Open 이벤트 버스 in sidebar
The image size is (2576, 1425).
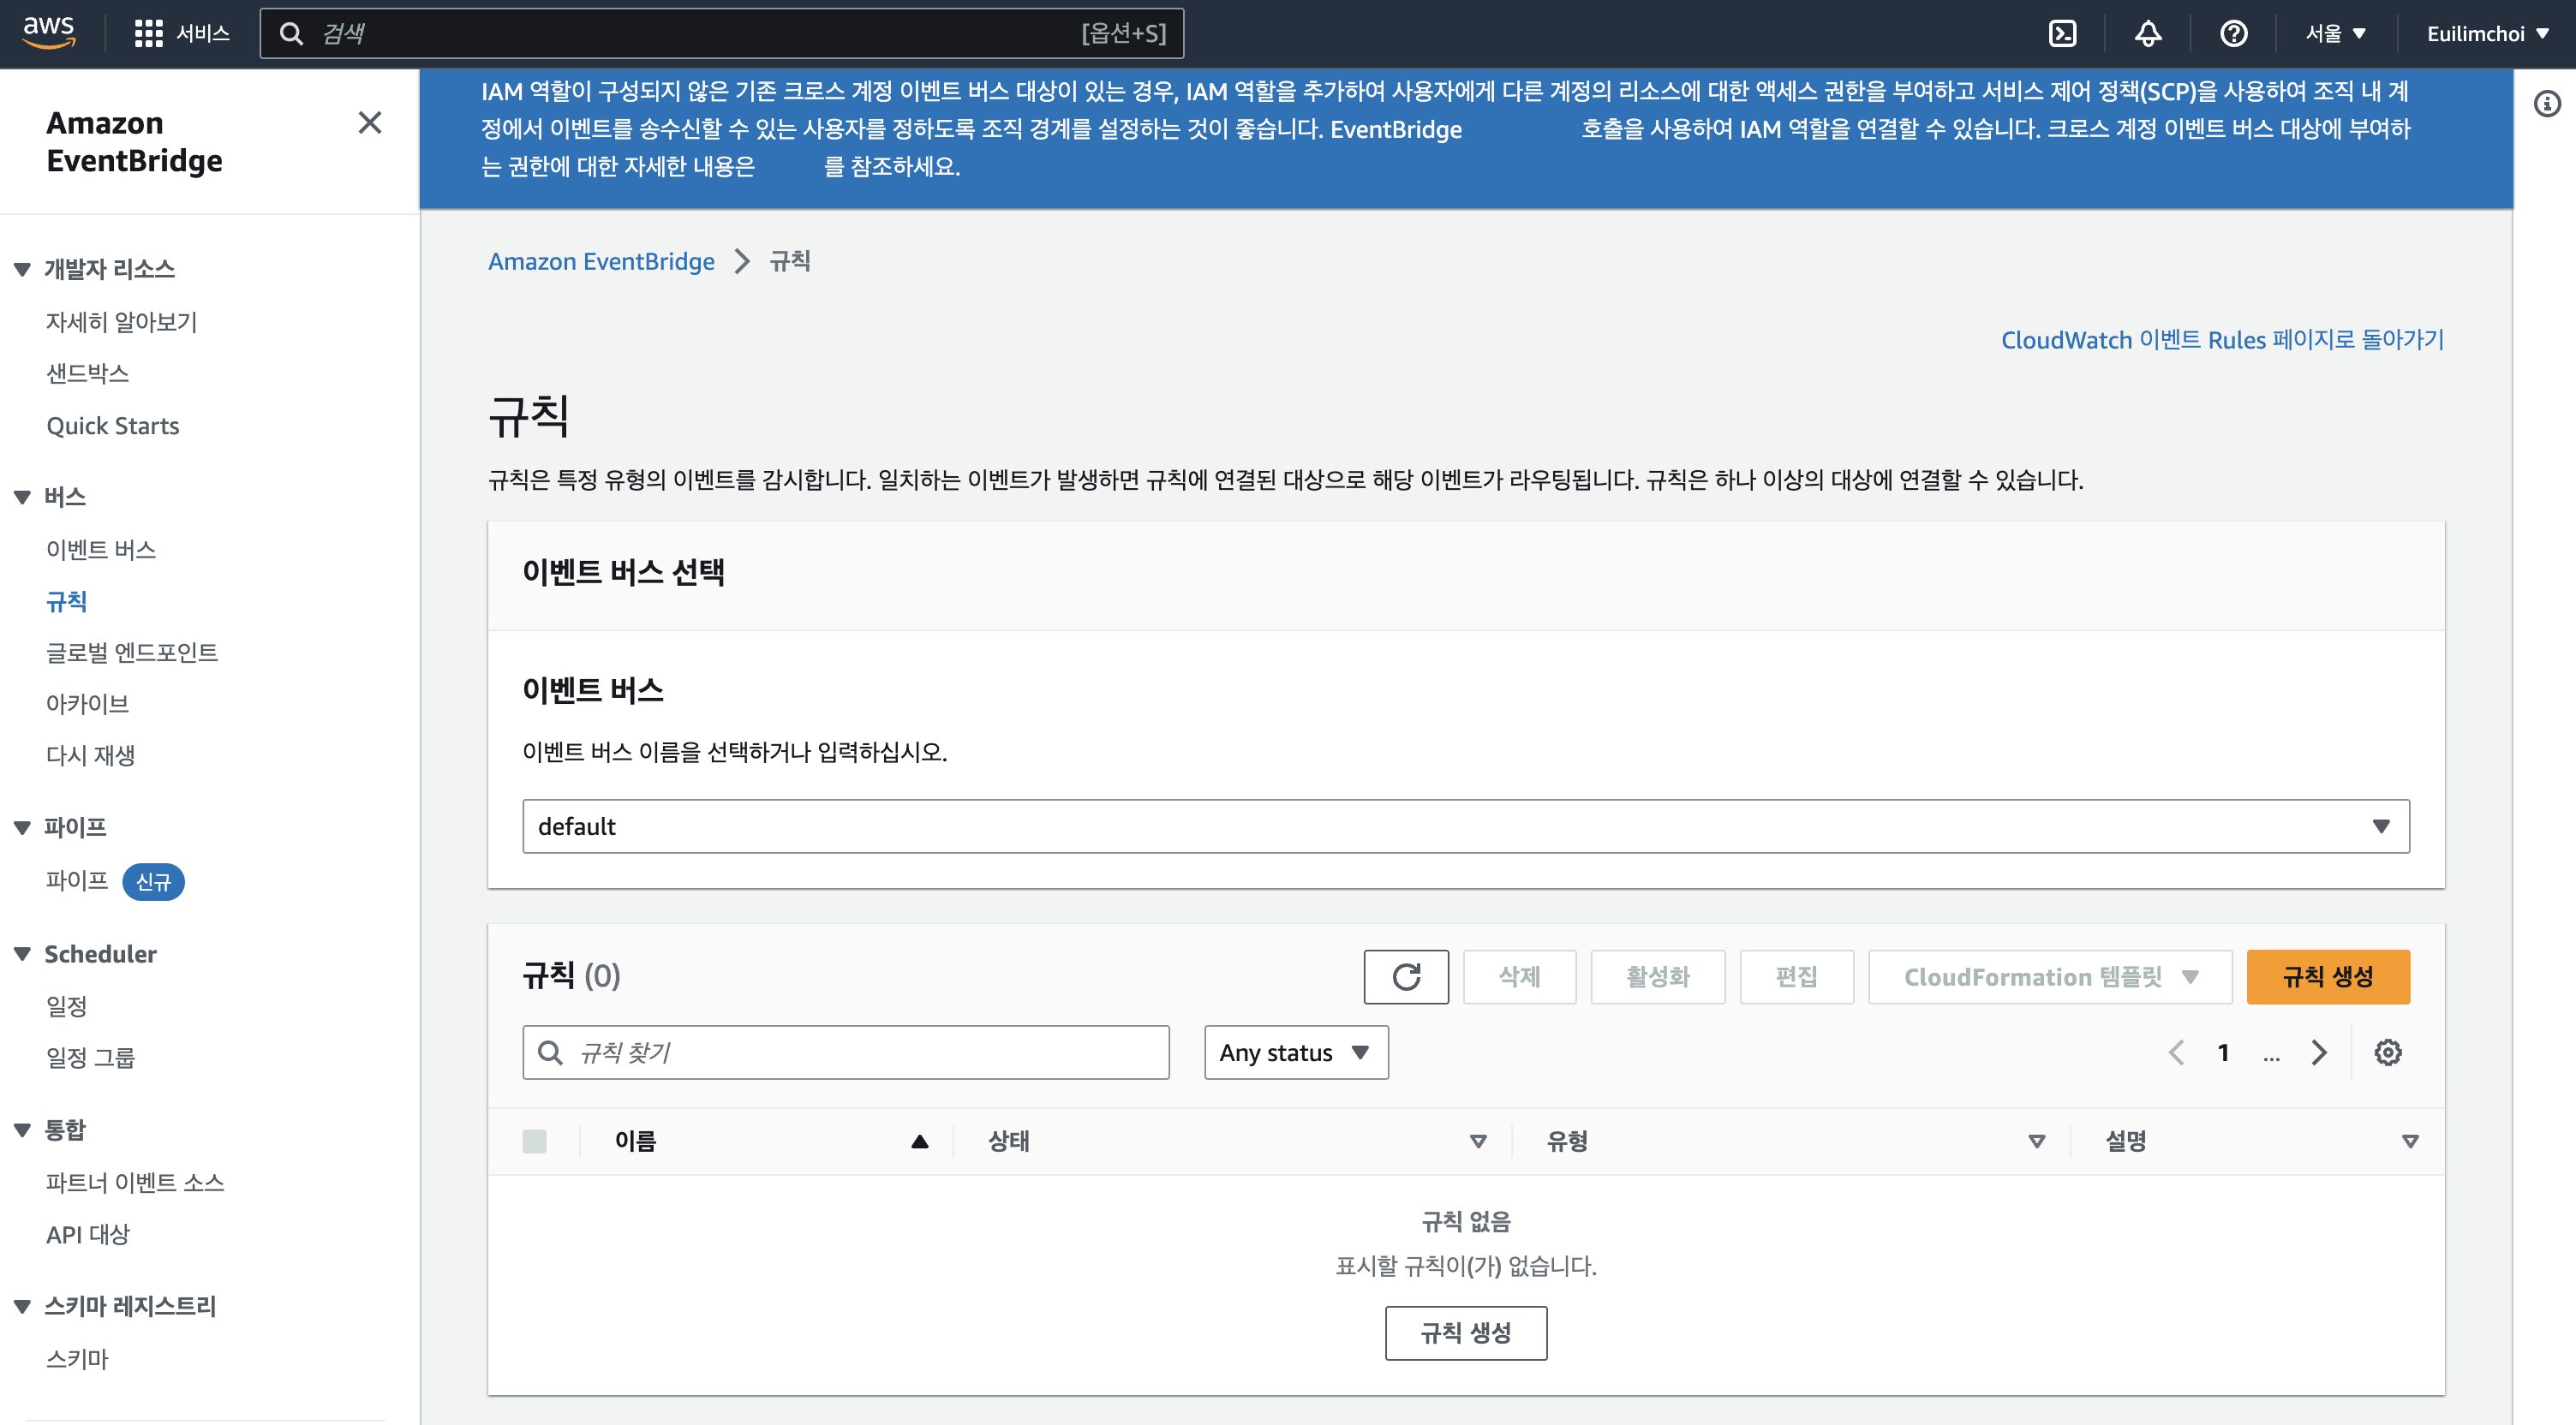100,549
